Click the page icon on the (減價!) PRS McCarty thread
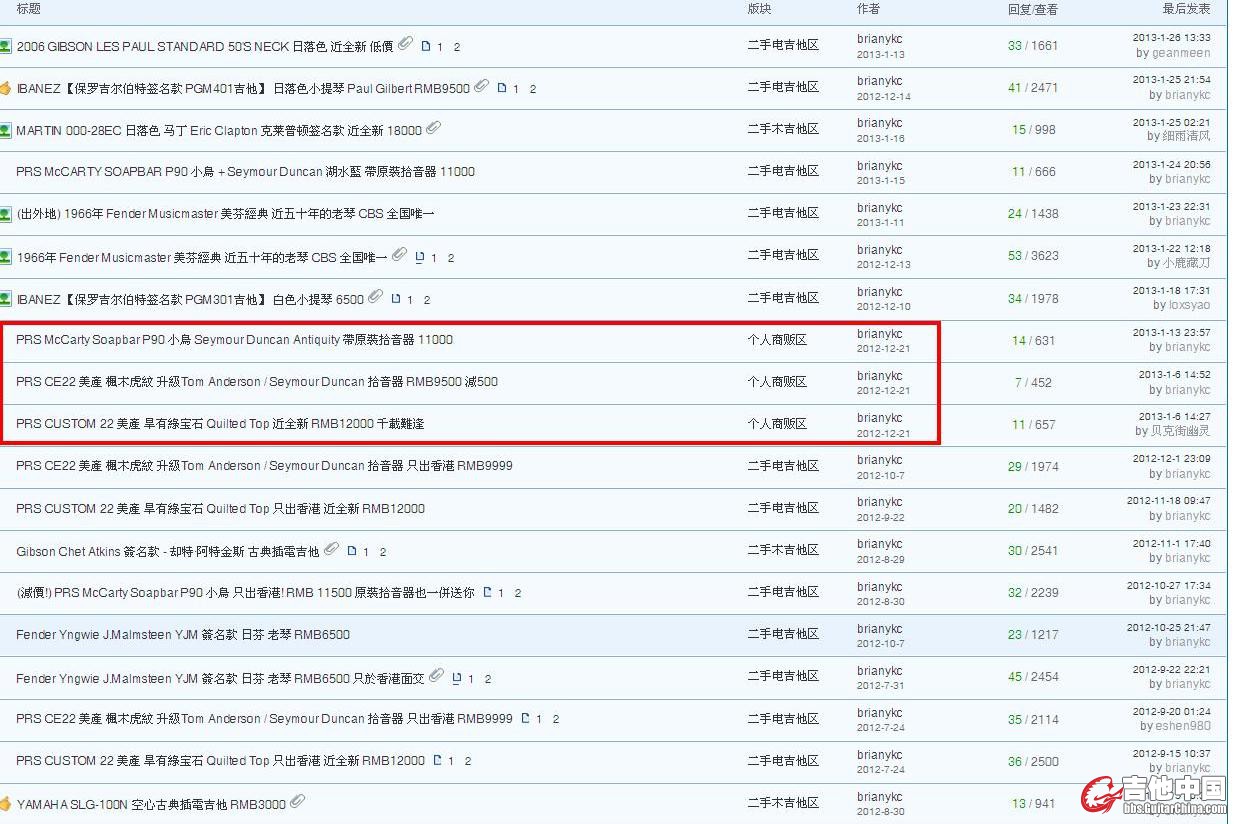 [487, 593]
